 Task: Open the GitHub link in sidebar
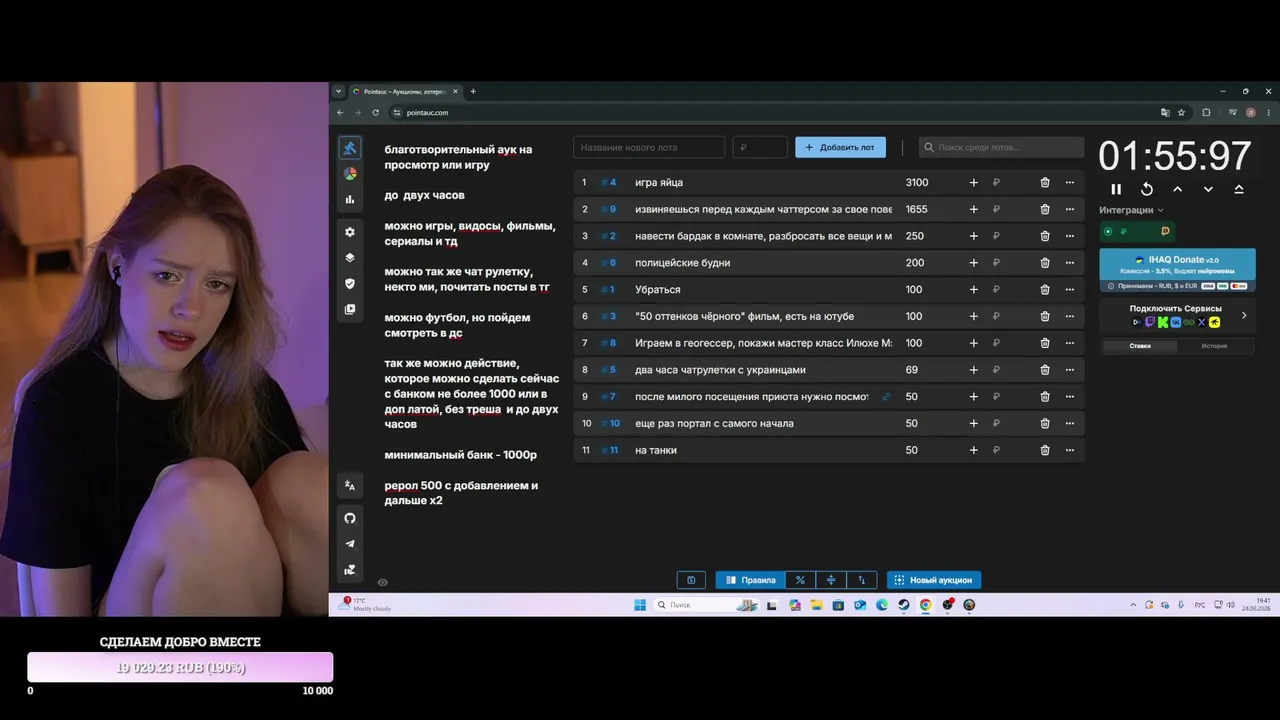point(350,518)
